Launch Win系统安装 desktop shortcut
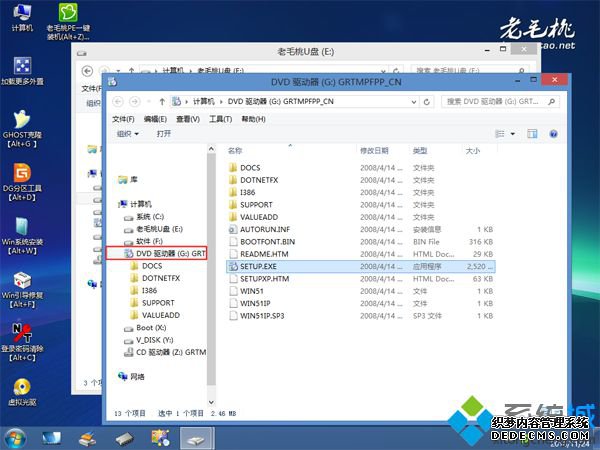 (22, 236)
